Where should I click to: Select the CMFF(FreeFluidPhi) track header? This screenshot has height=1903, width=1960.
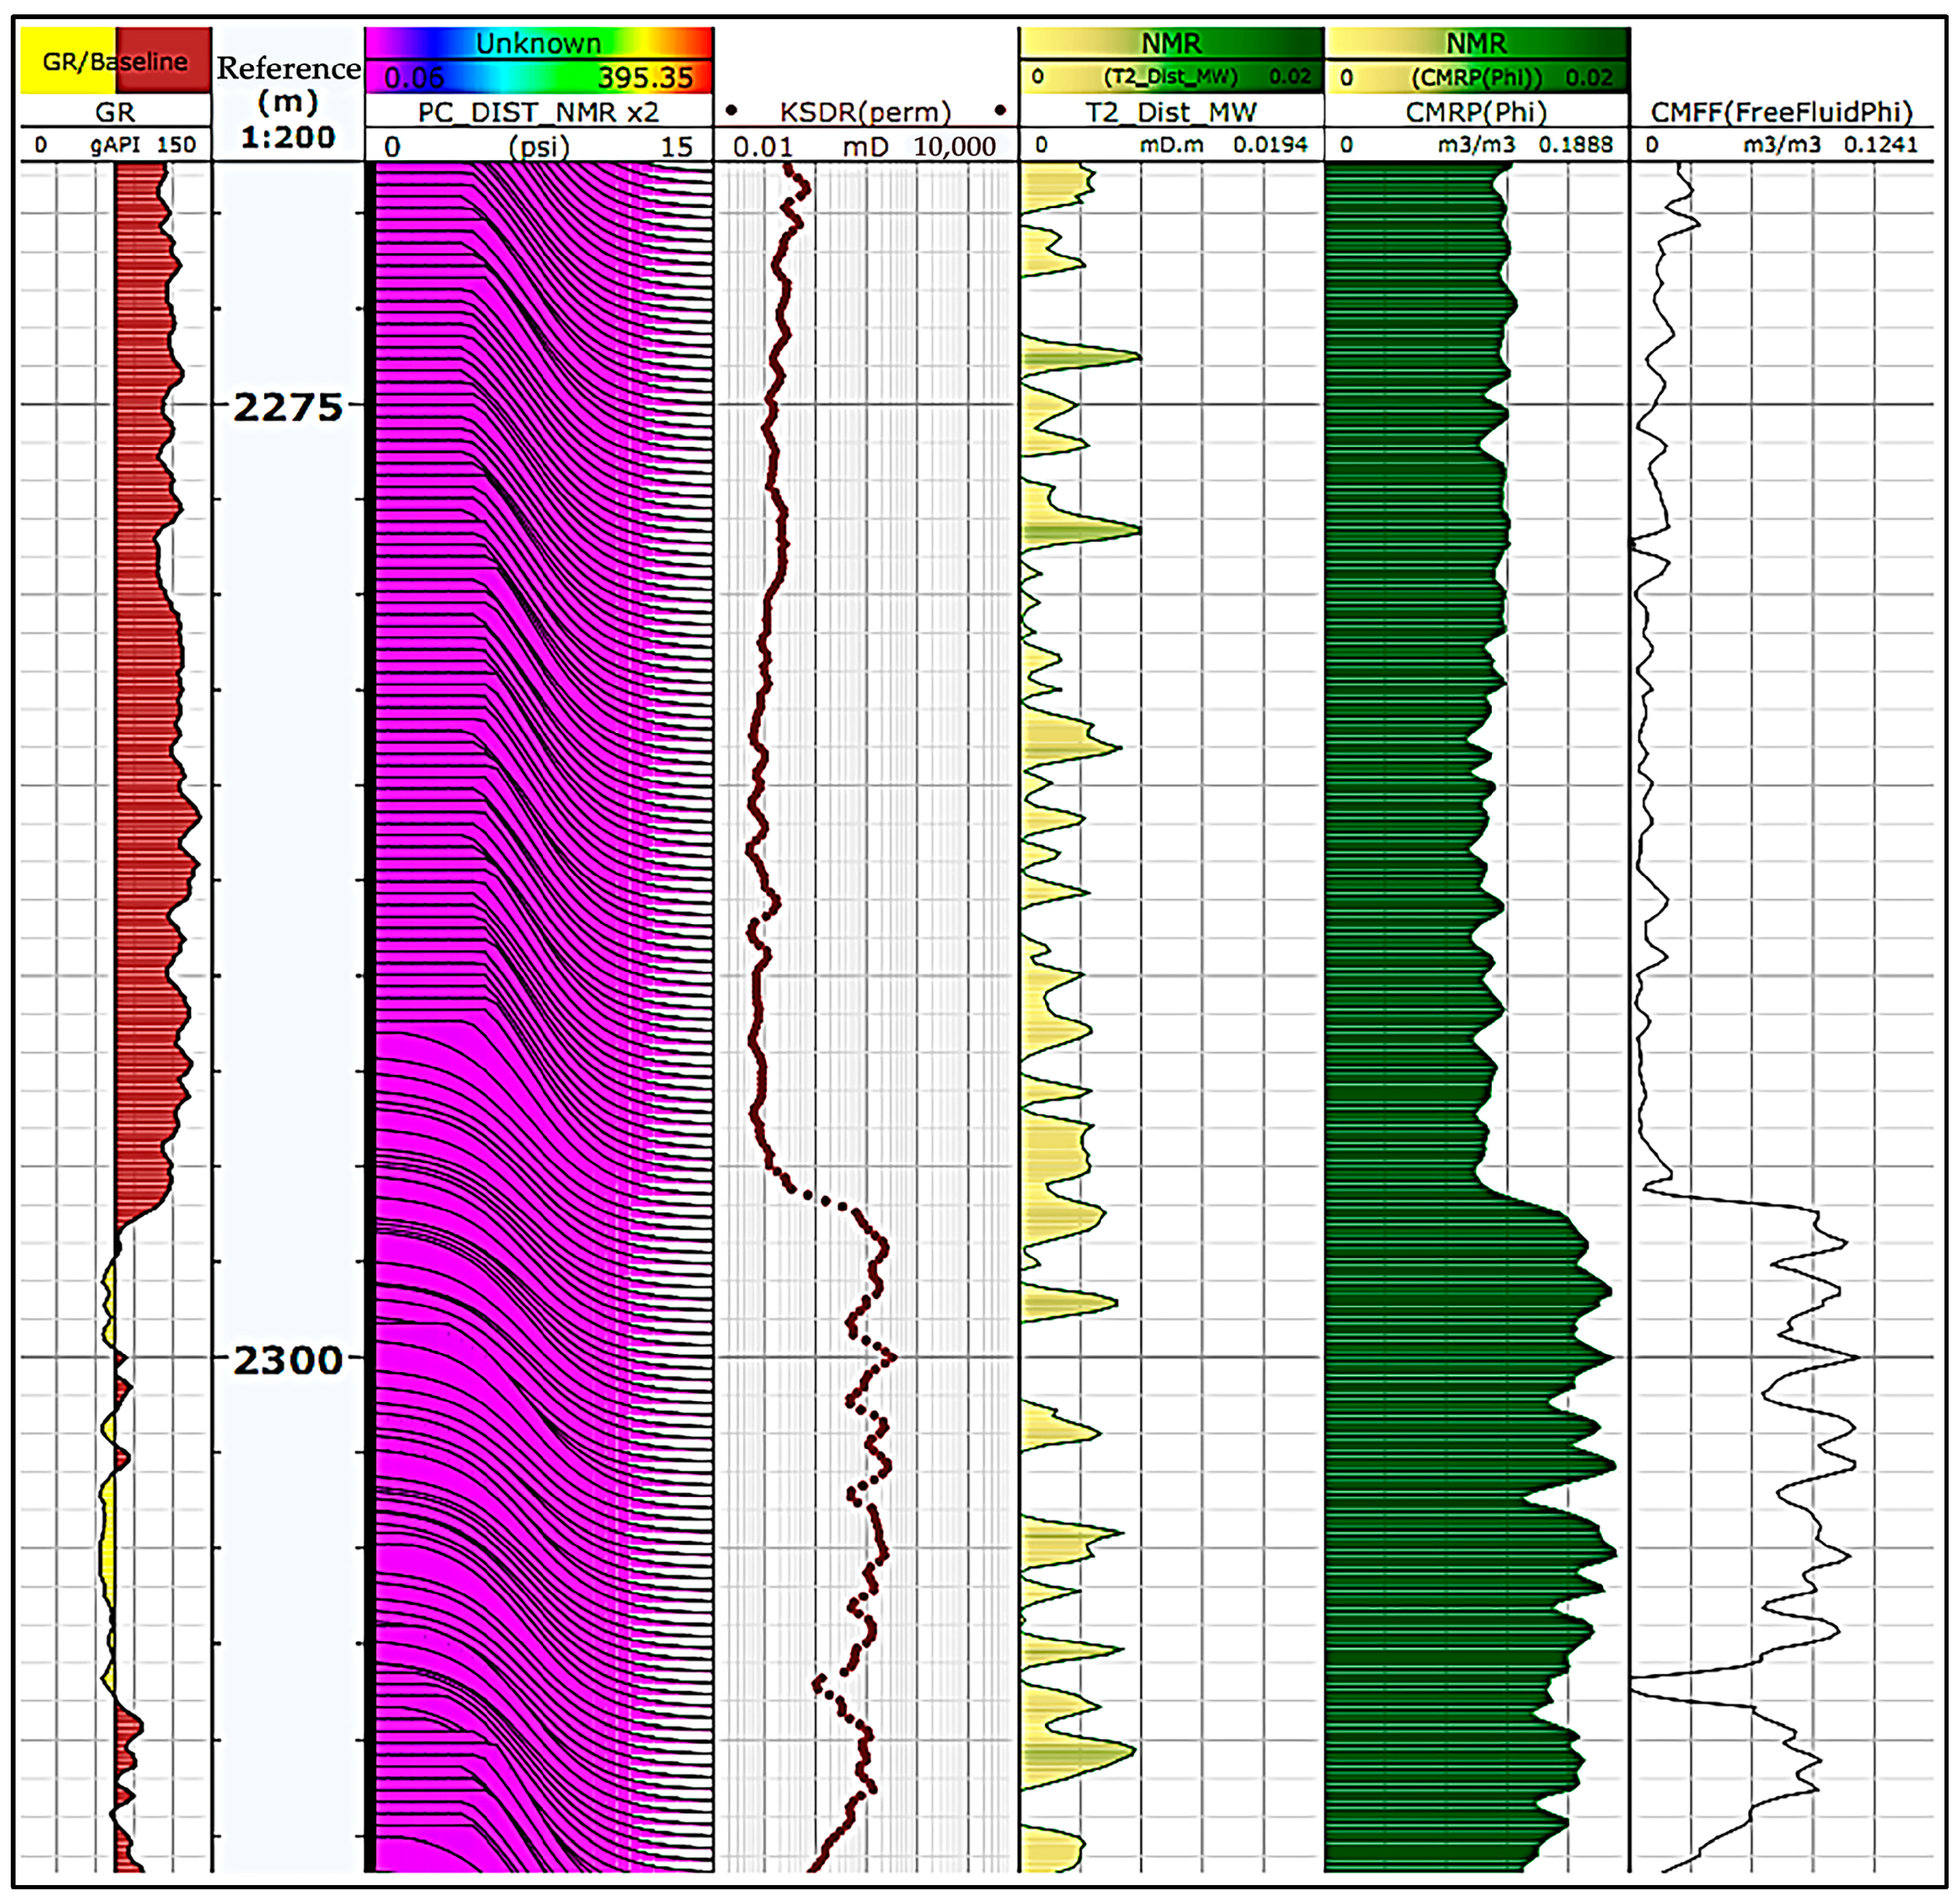1781,112
